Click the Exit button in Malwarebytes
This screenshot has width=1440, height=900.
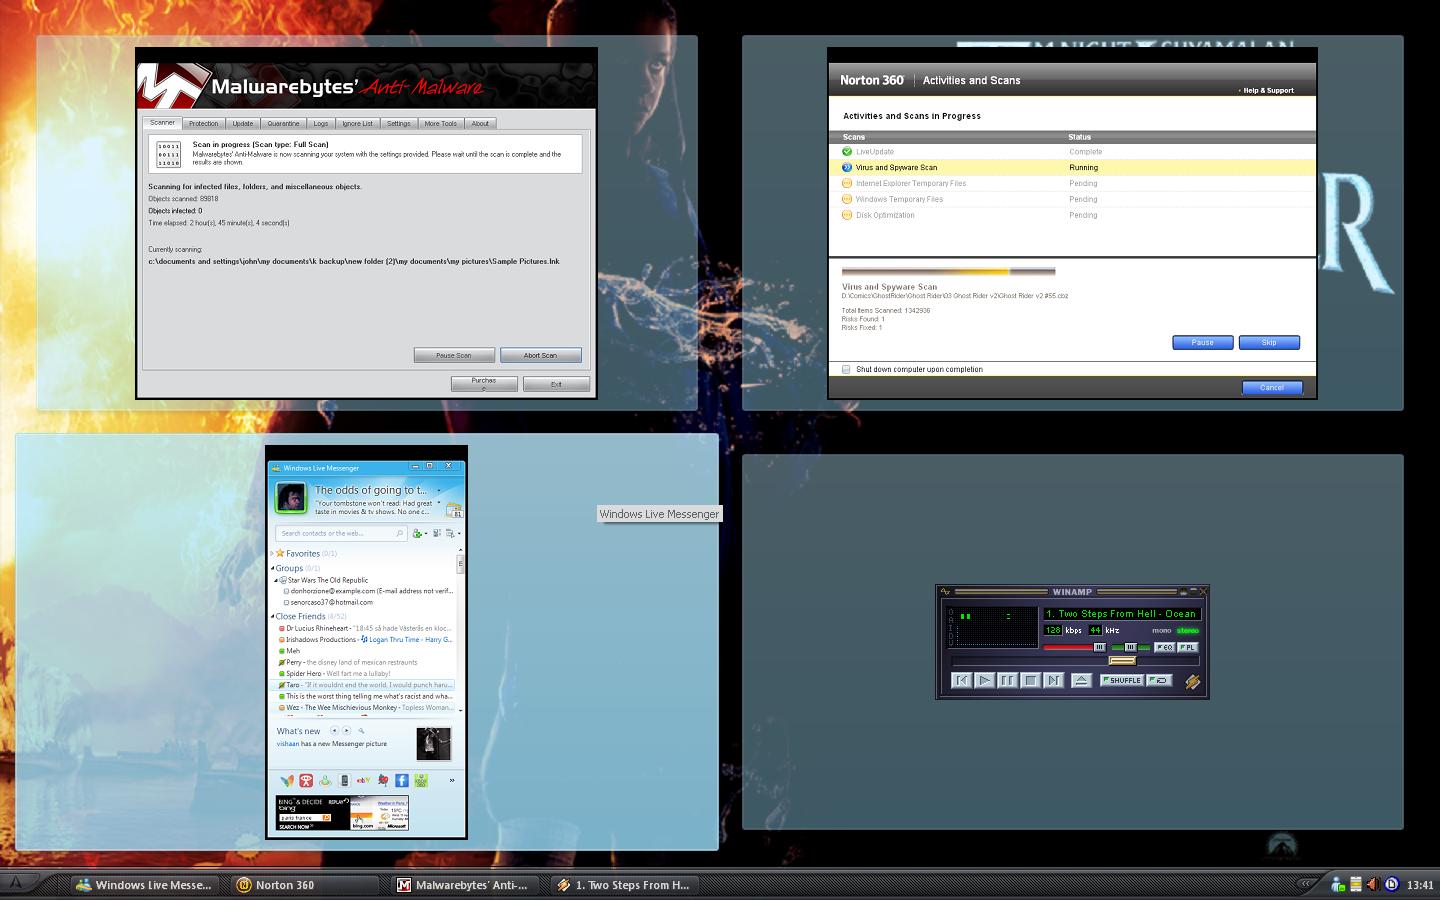point(556,383)
